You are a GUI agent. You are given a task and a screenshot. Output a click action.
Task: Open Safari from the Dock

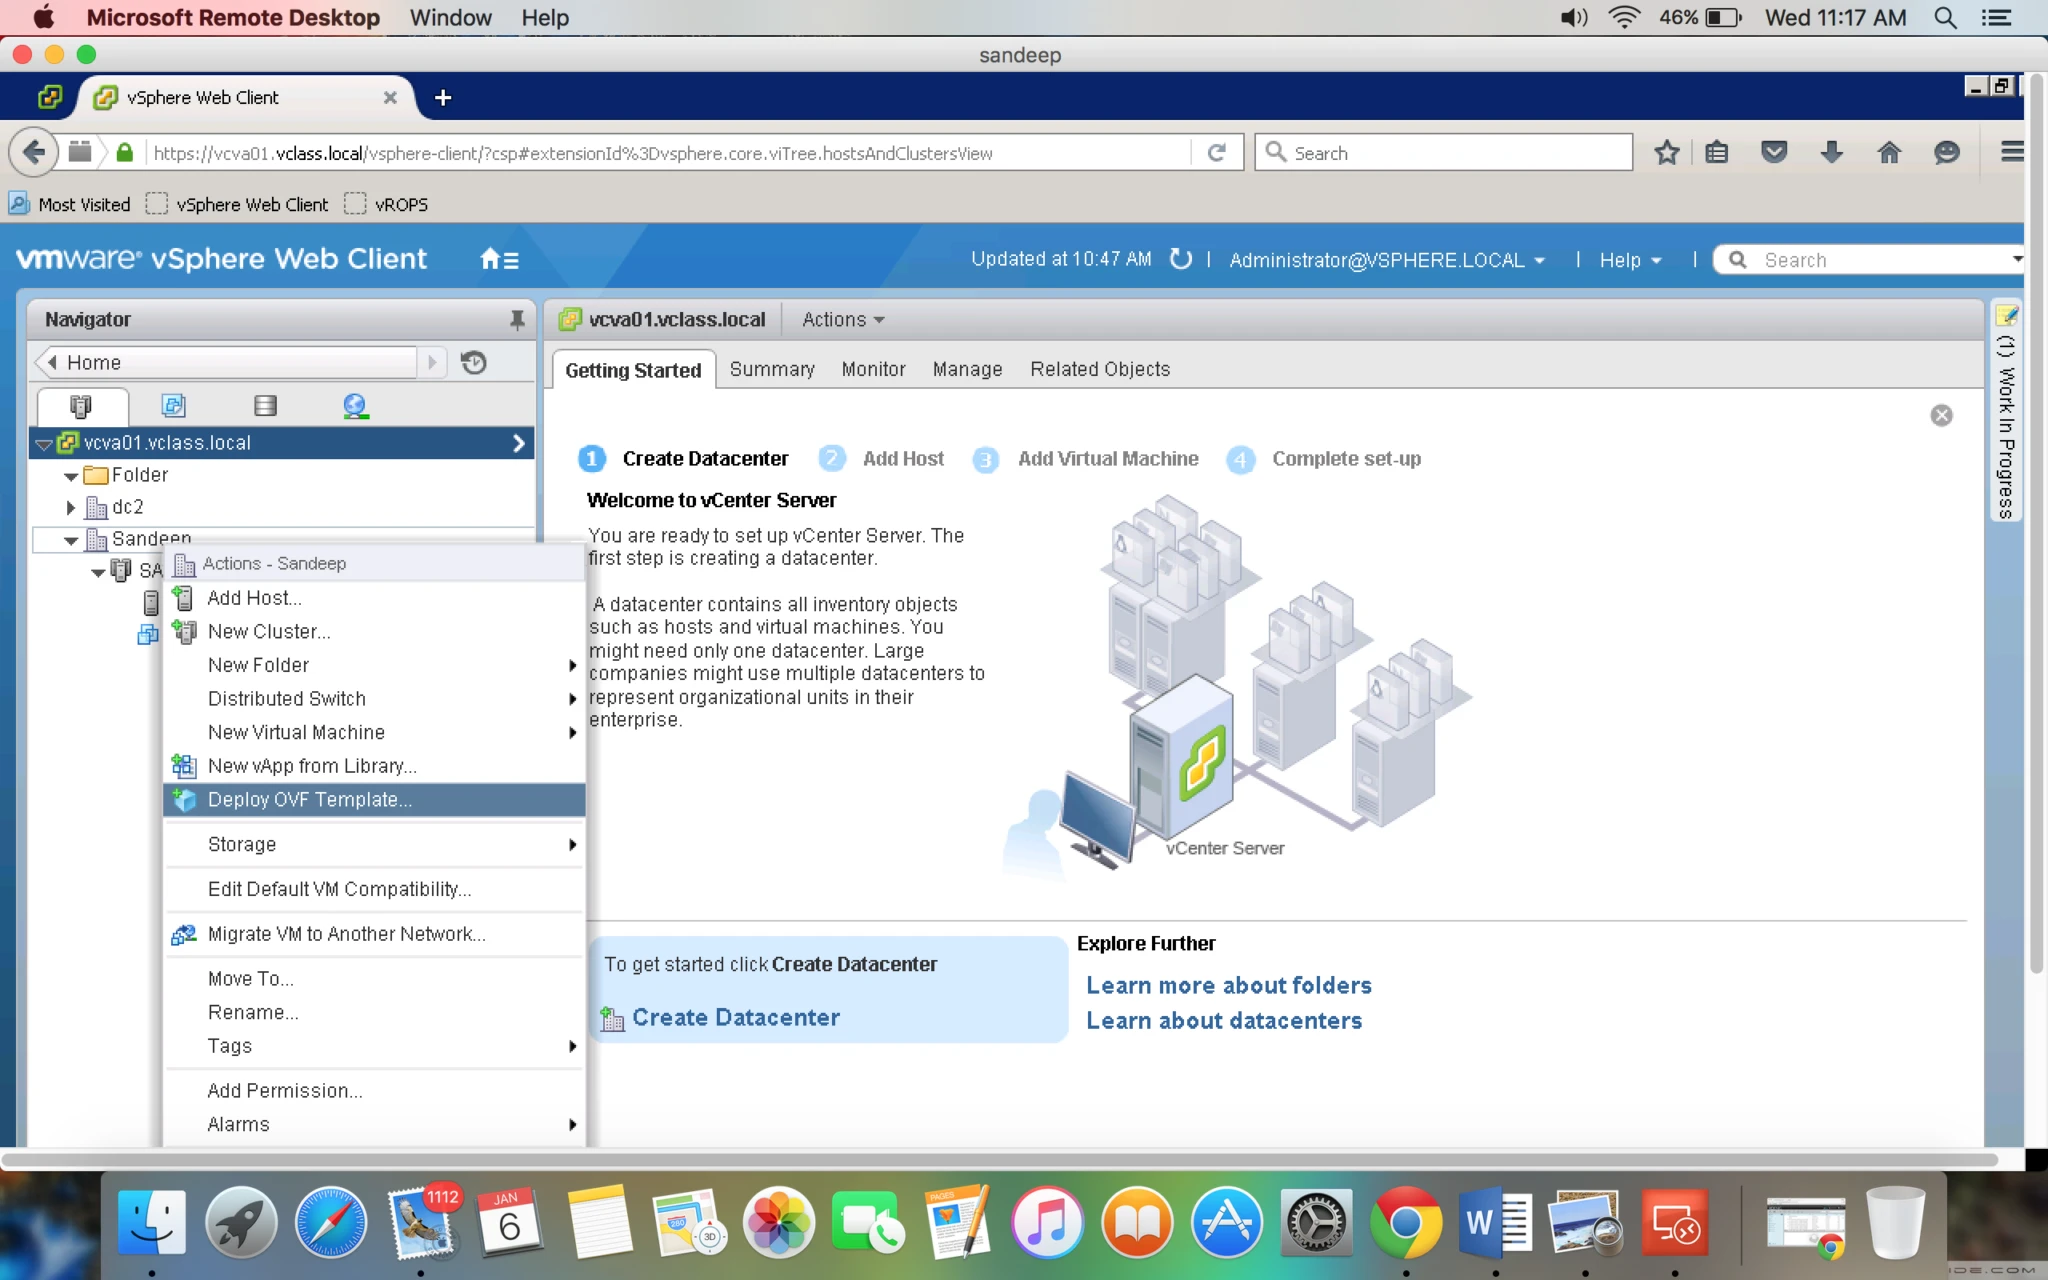(x=330, y=1222)
